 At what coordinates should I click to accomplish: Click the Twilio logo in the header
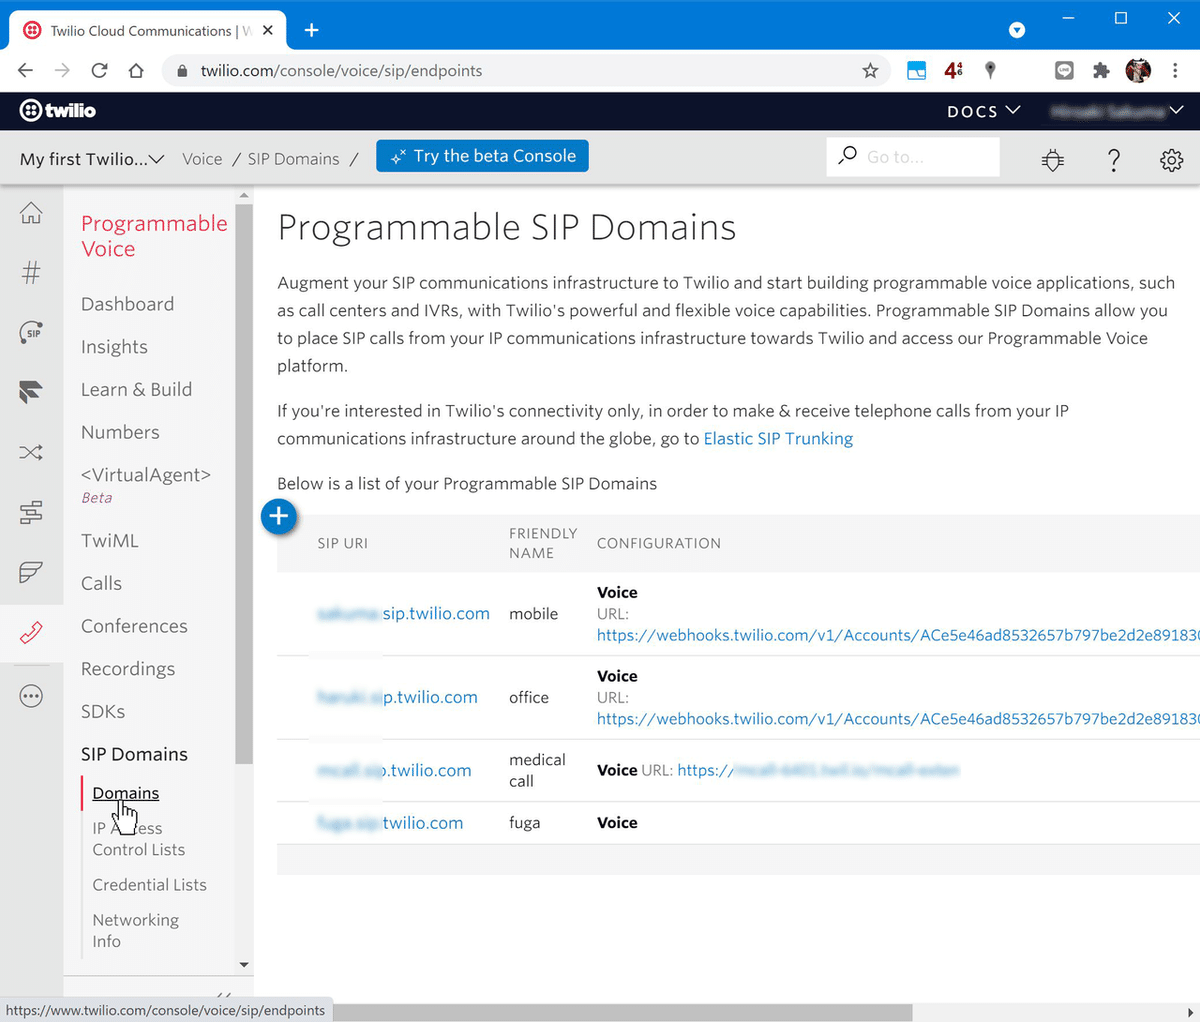58,110
